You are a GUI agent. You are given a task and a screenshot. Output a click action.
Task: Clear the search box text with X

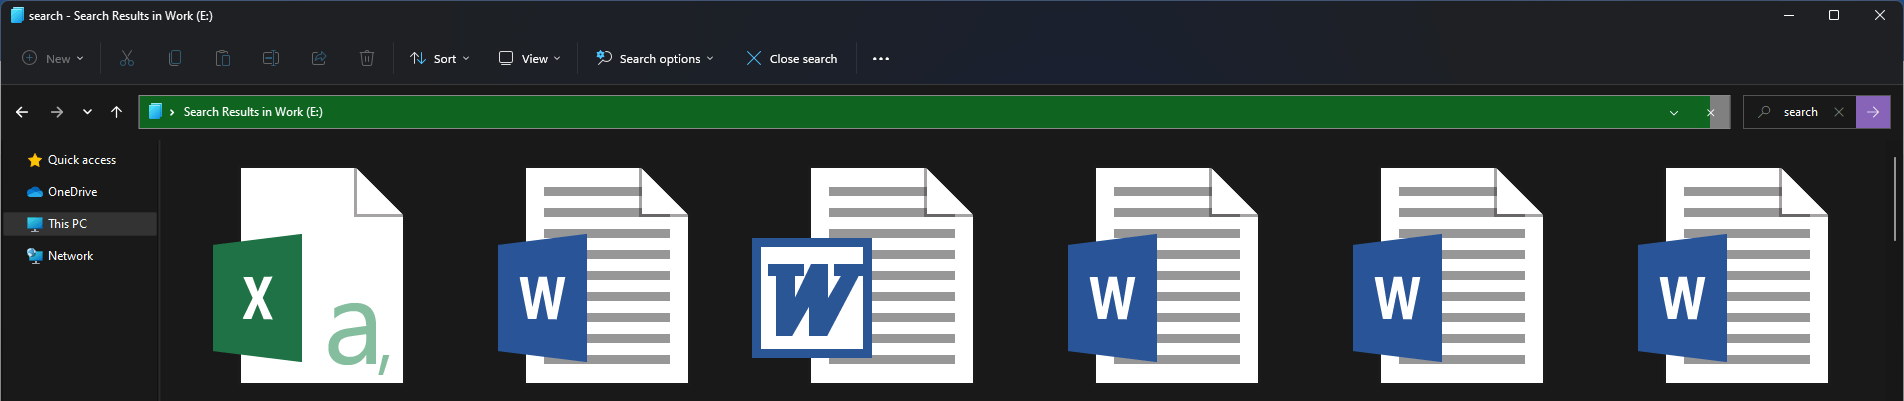pyautogui.click(x=1839, y=112)
